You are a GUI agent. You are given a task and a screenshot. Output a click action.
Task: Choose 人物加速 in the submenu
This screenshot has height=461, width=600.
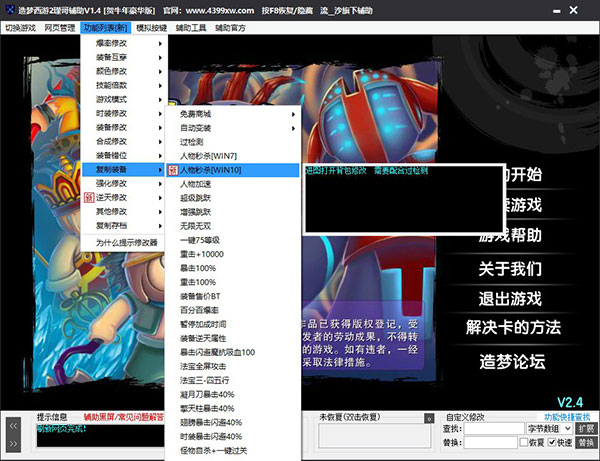coord(233,184)
